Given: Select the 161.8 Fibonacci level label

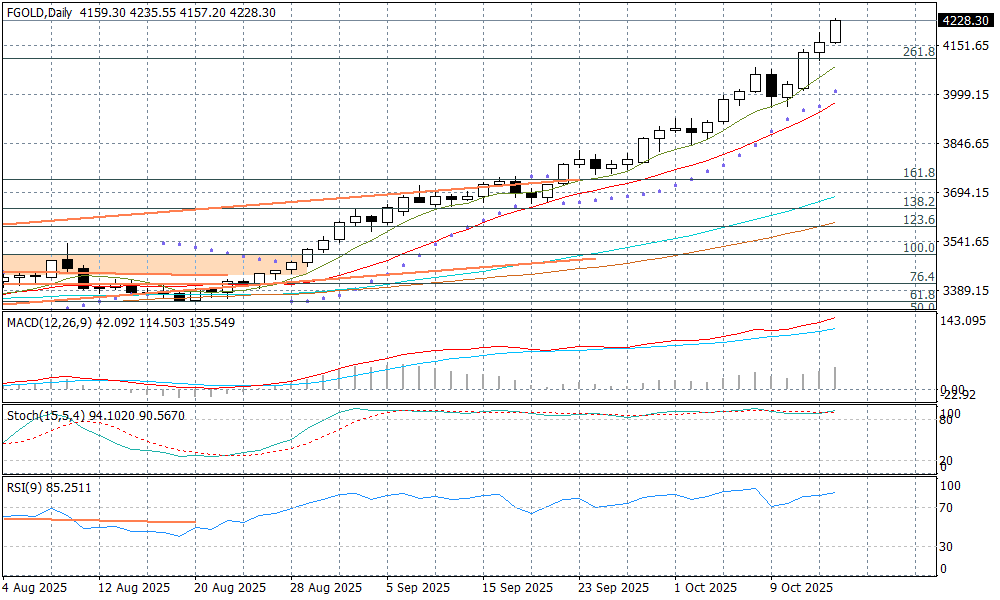Looking at the screenshot, I should tap(918, 173).
